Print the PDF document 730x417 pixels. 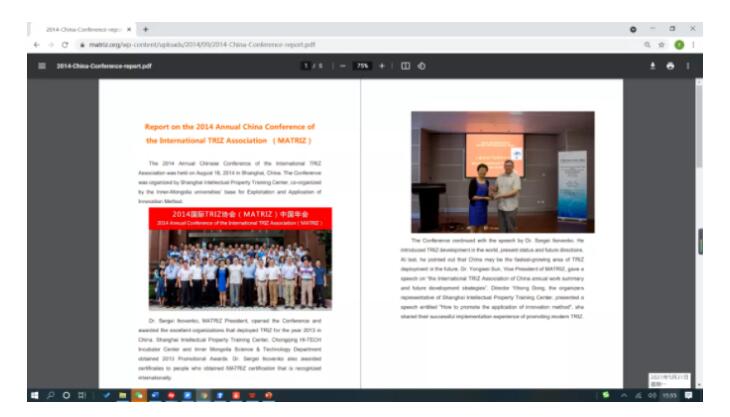tap(670, 66)
